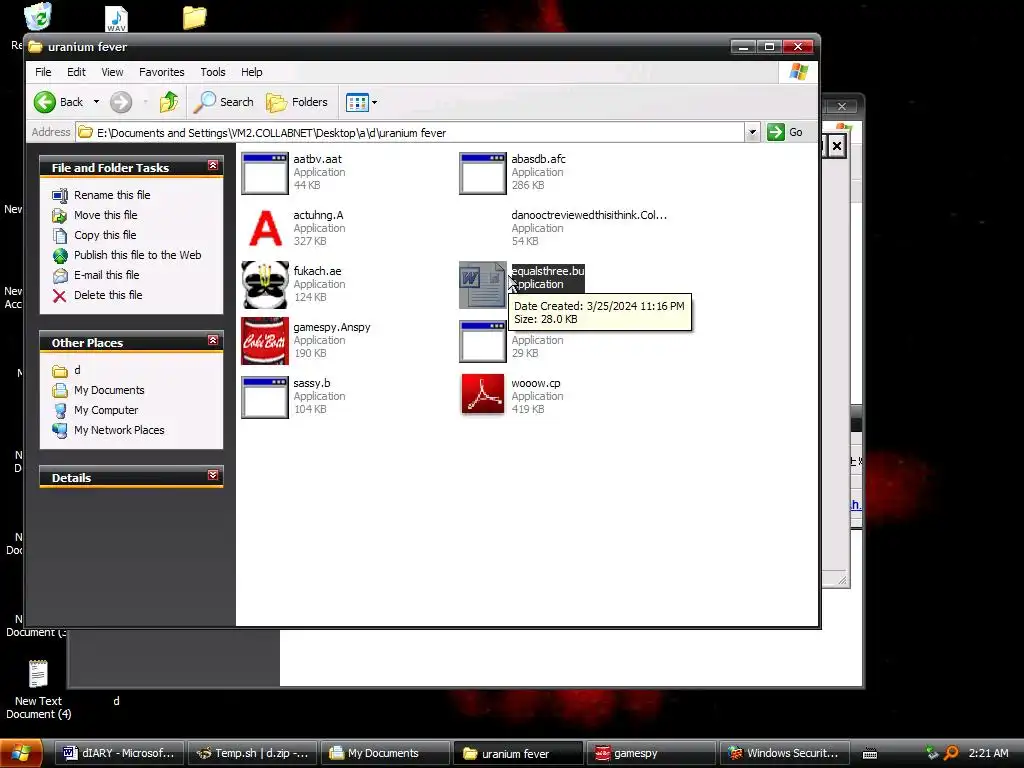
Task: Switch to dIARY Microsoft Word taskbar button
Action: click(120, 753)
